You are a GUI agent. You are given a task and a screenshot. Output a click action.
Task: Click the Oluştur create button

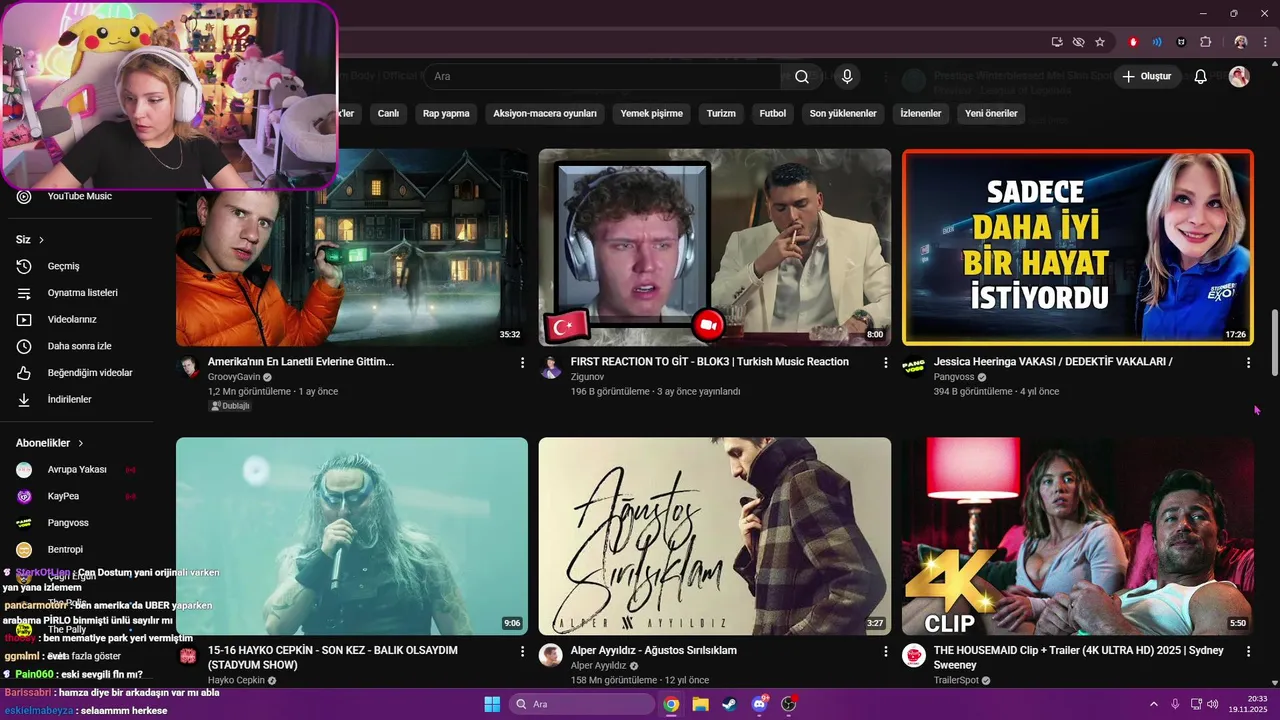coord(1146,77)
